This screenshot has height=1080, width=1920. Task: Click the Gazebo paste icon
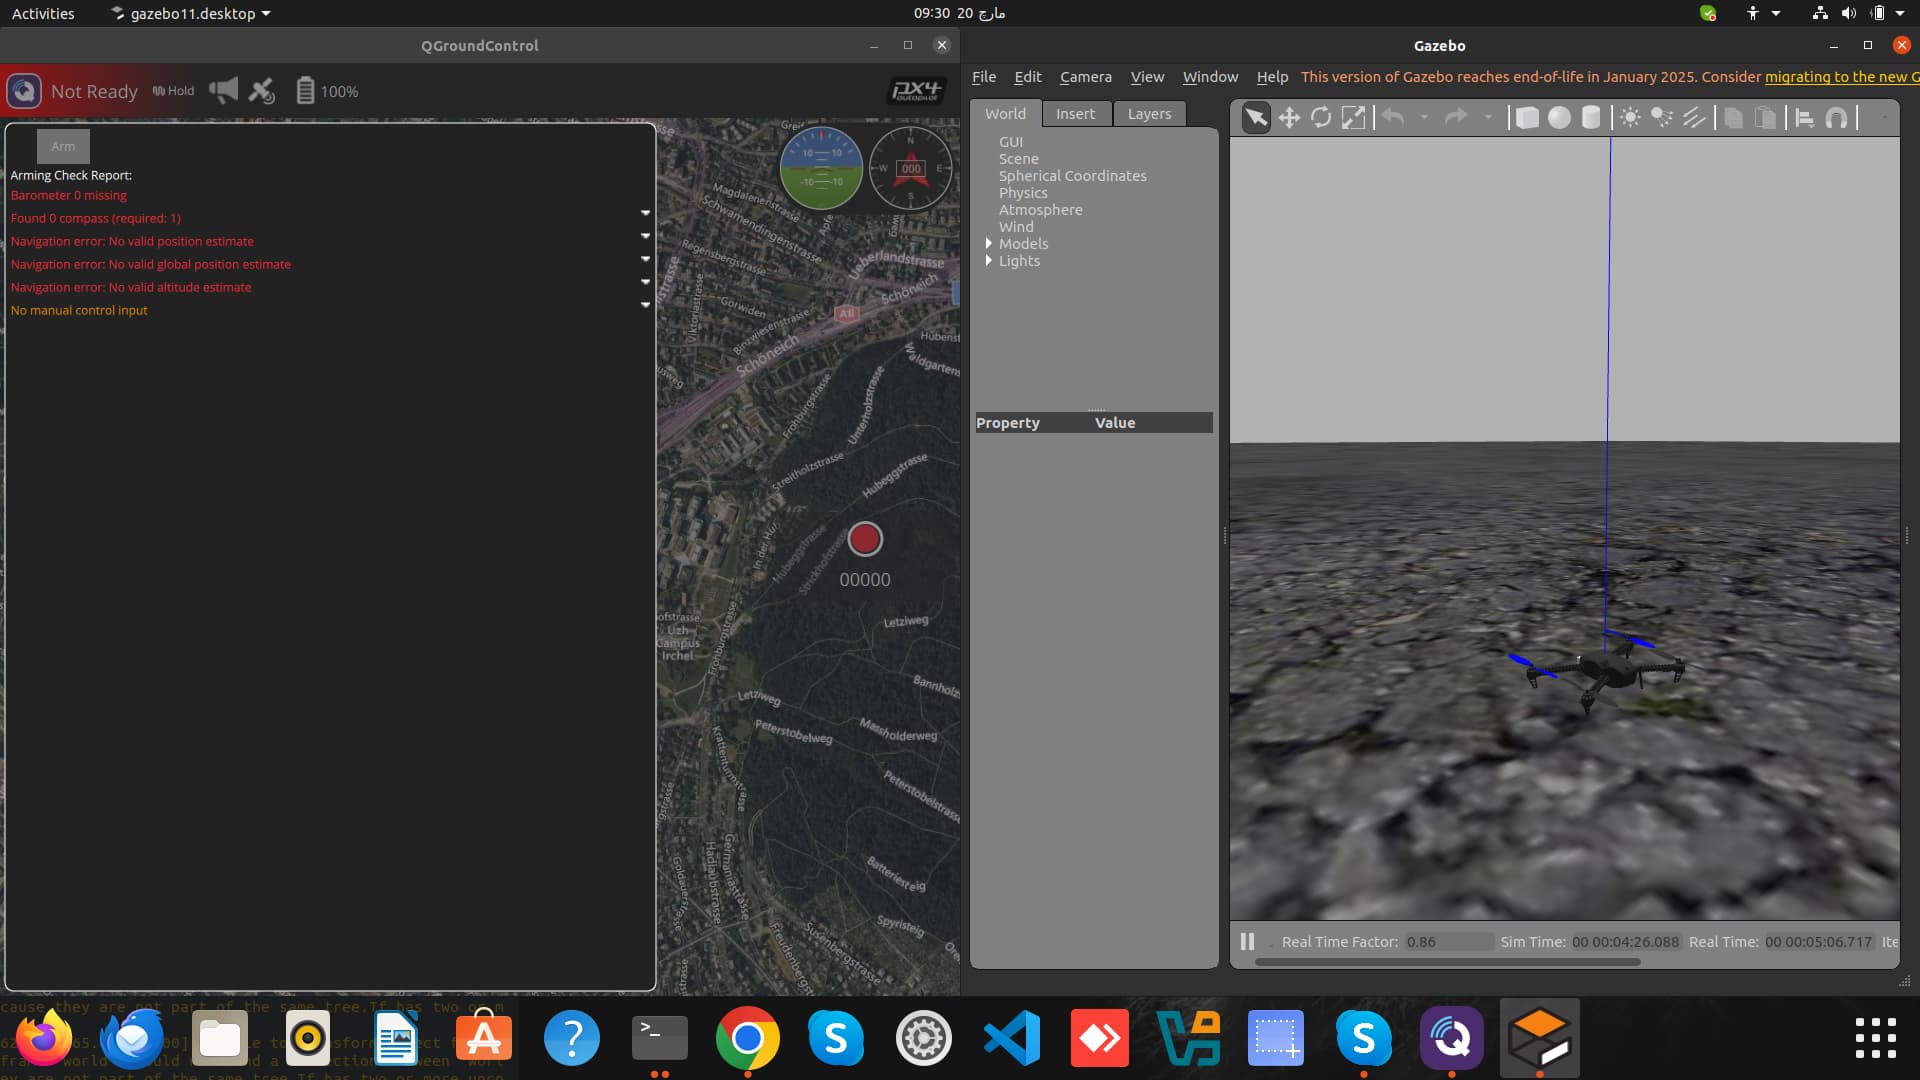point(1766,117)
